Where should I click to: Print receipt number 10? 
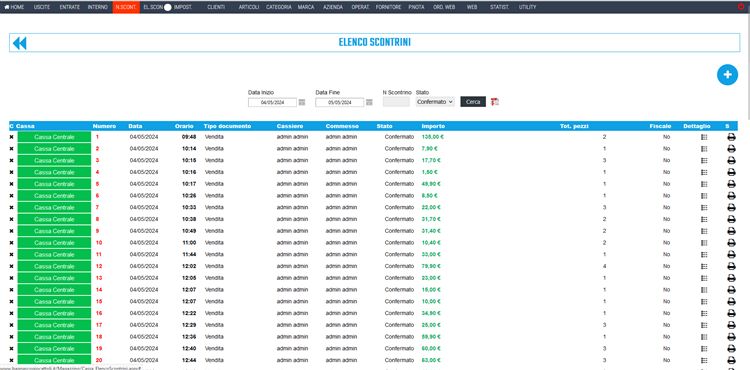[731, 243]
